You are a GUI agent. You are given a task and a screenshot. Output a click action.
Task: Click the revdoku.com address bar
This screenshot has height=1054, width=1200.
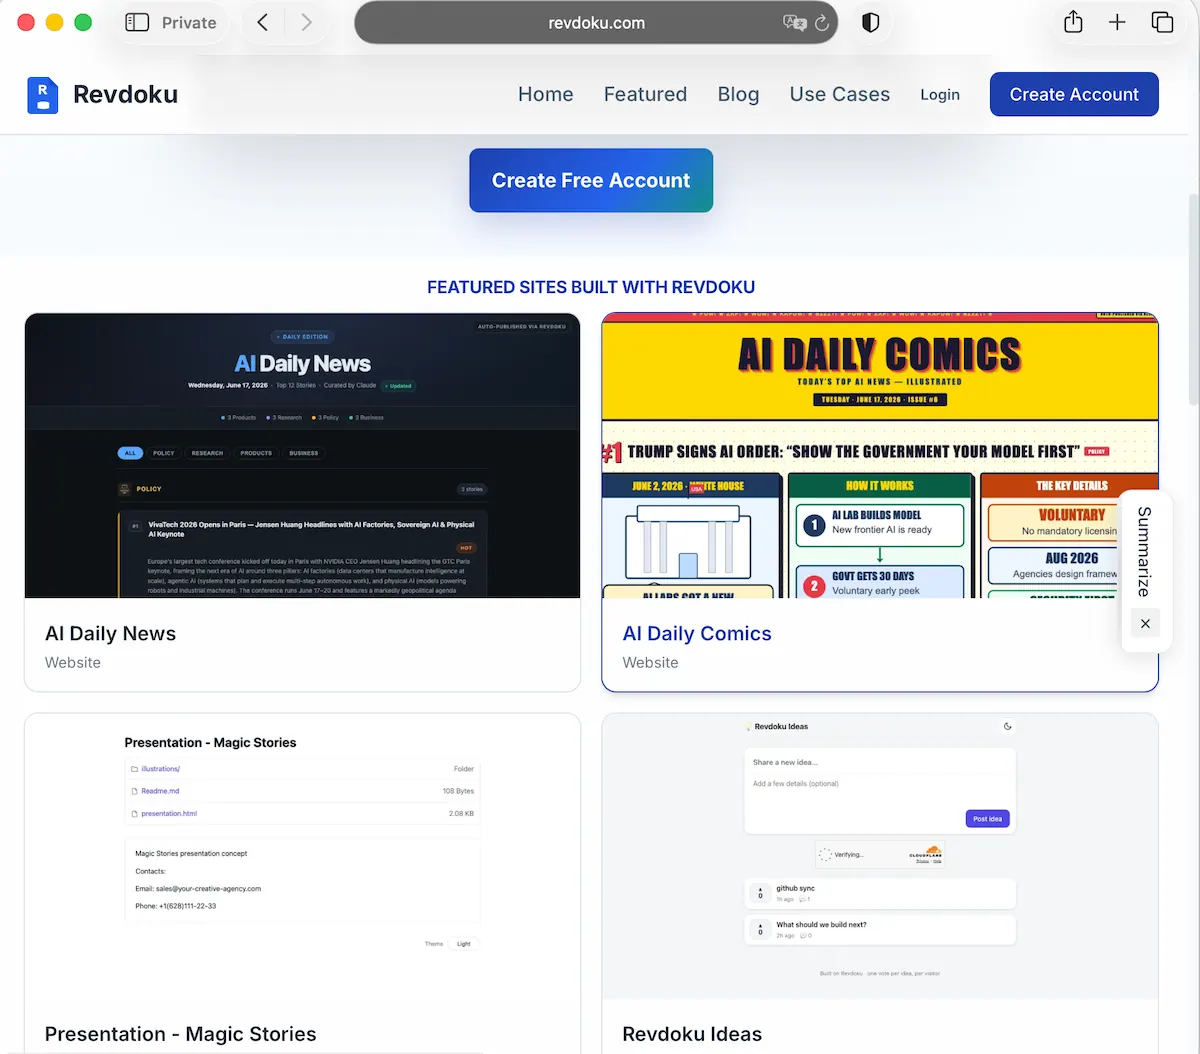click(596, 23)
